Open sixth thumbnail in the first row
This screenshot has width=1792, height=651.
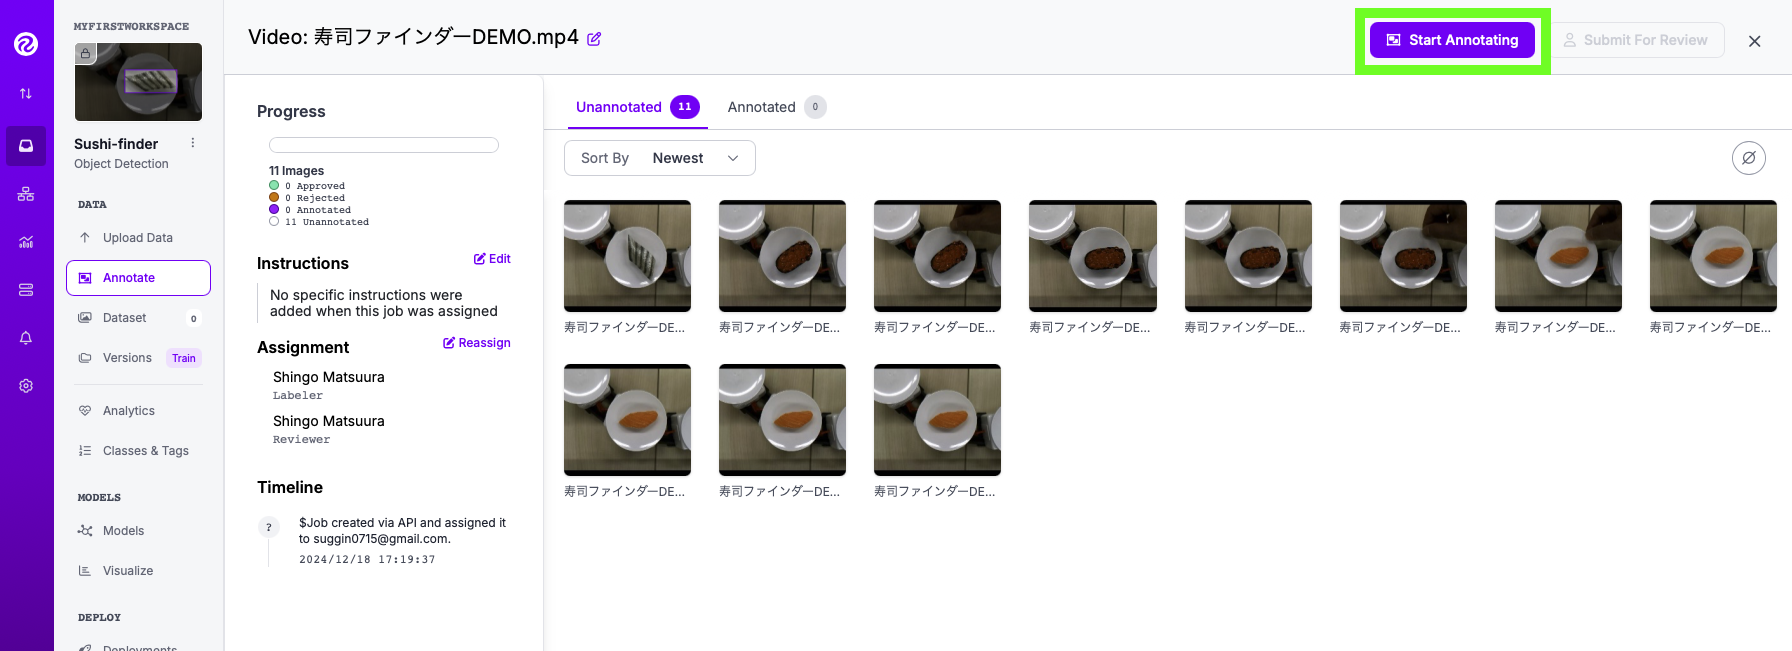[1403, 256]
